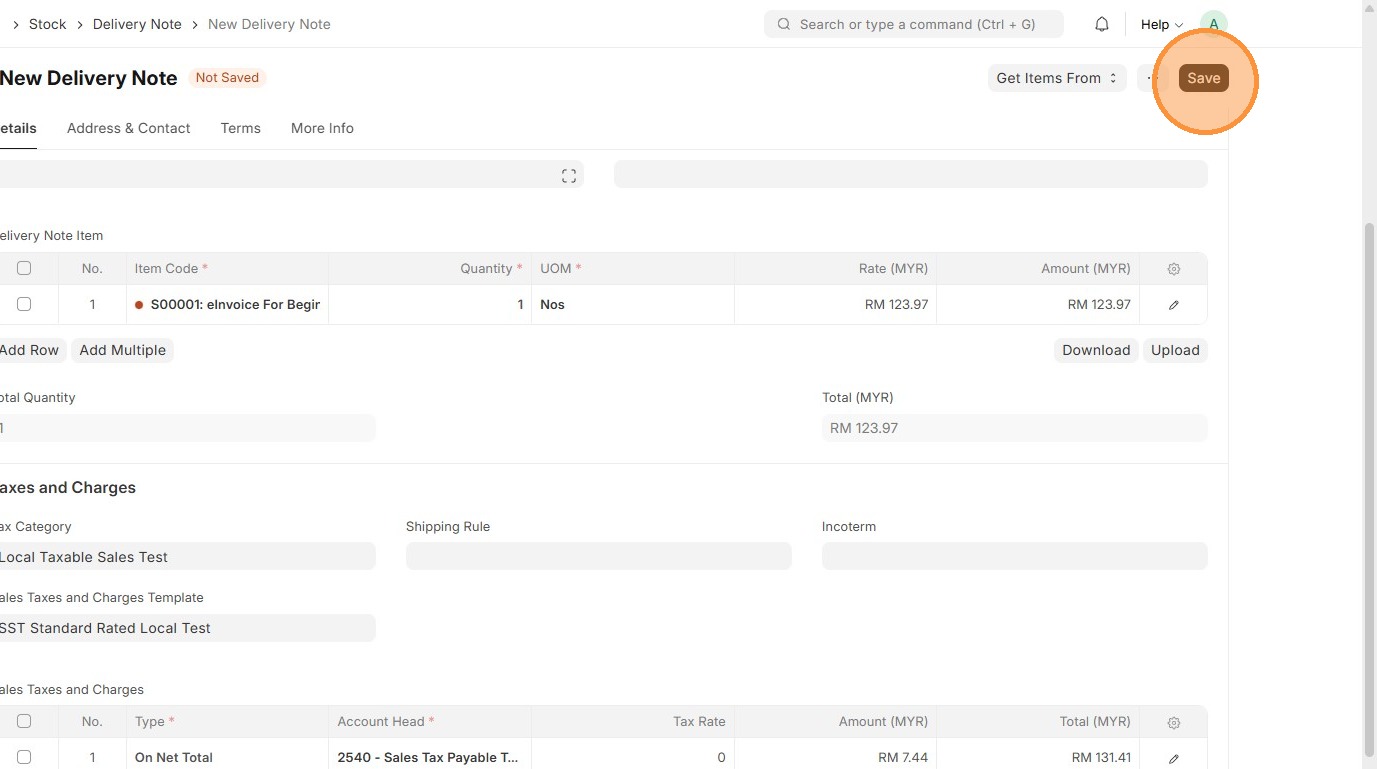This screenshot has width=1377, height=769.
Task: Select all rows in Delivery Note Item table
Action: [24, 268]
